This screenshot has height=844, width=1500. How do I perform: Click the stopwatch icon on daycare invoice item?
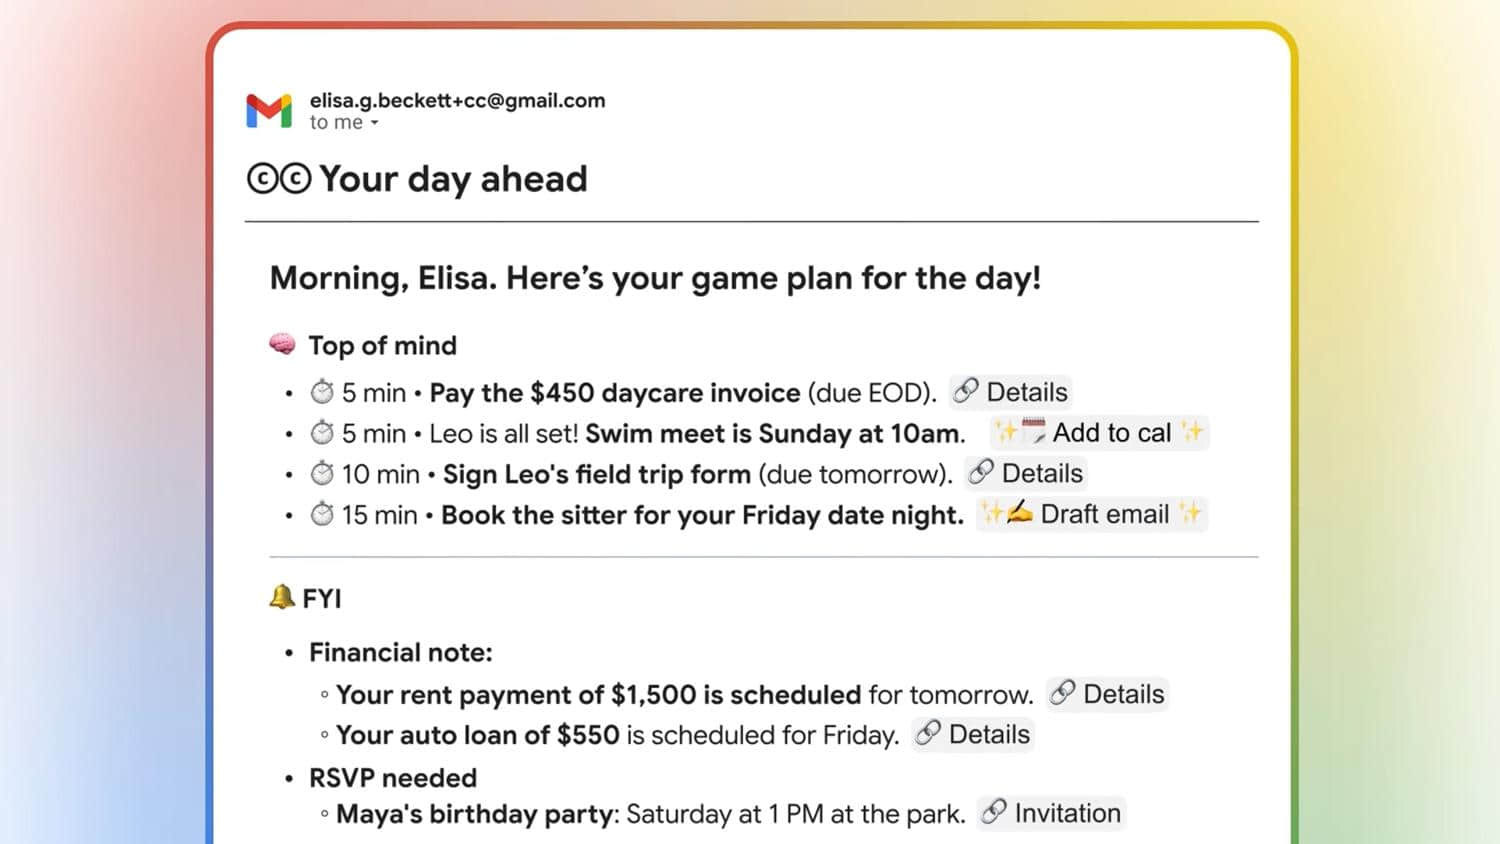pos(322,392)
